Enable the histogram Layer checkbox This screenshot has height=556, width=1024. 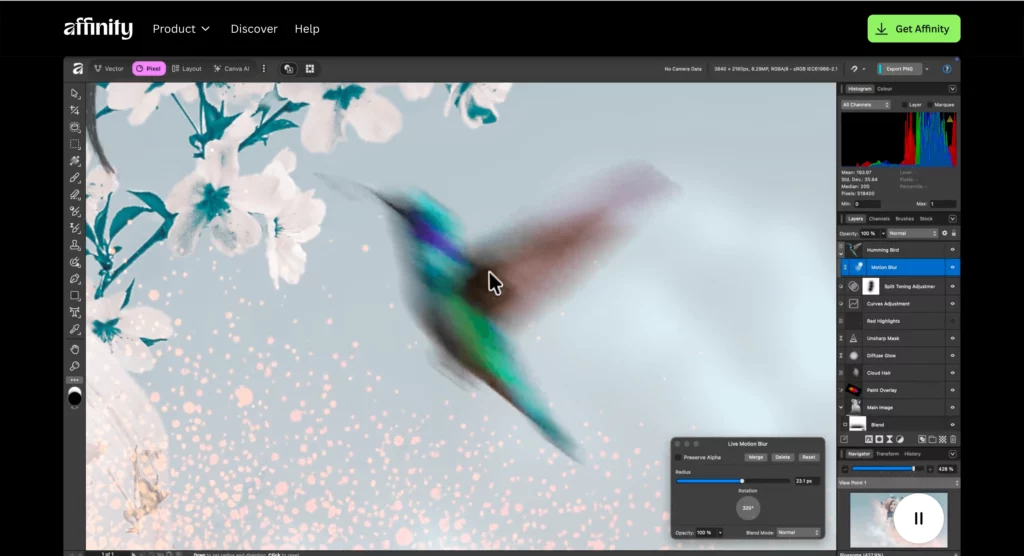(x=904, y=105)
